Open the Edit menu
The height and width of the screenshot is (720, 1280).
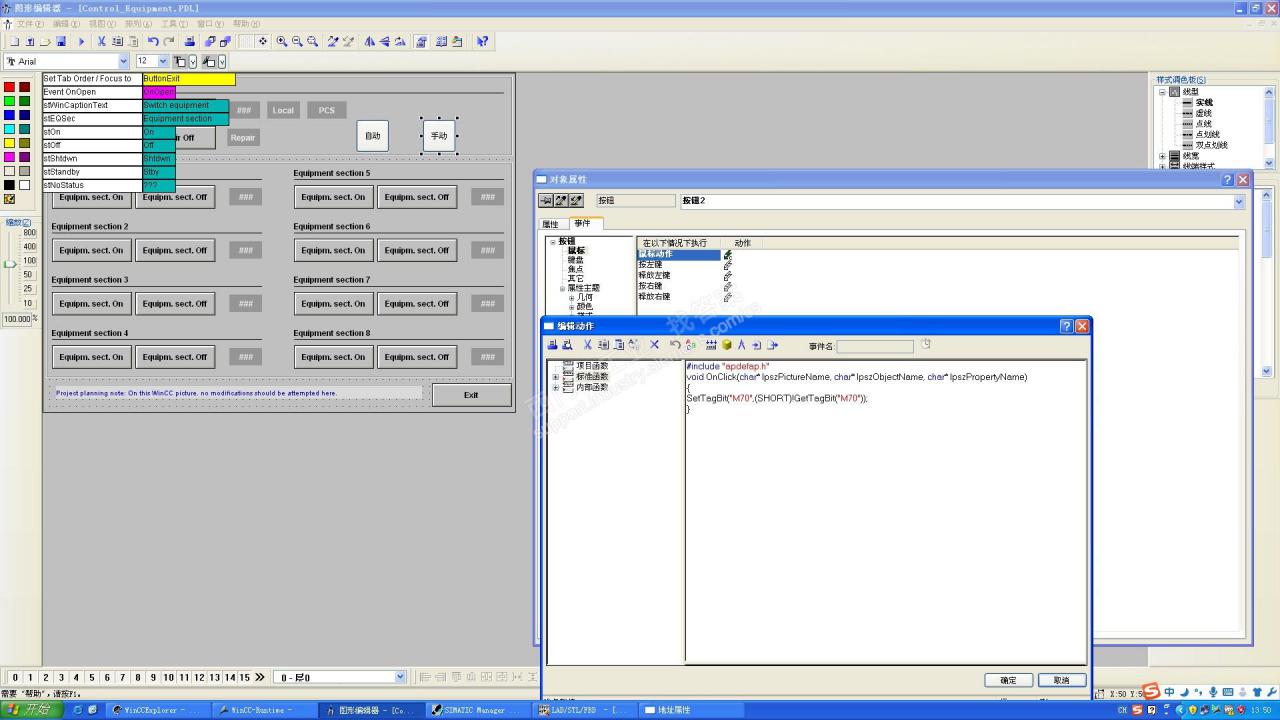(66, 24)
